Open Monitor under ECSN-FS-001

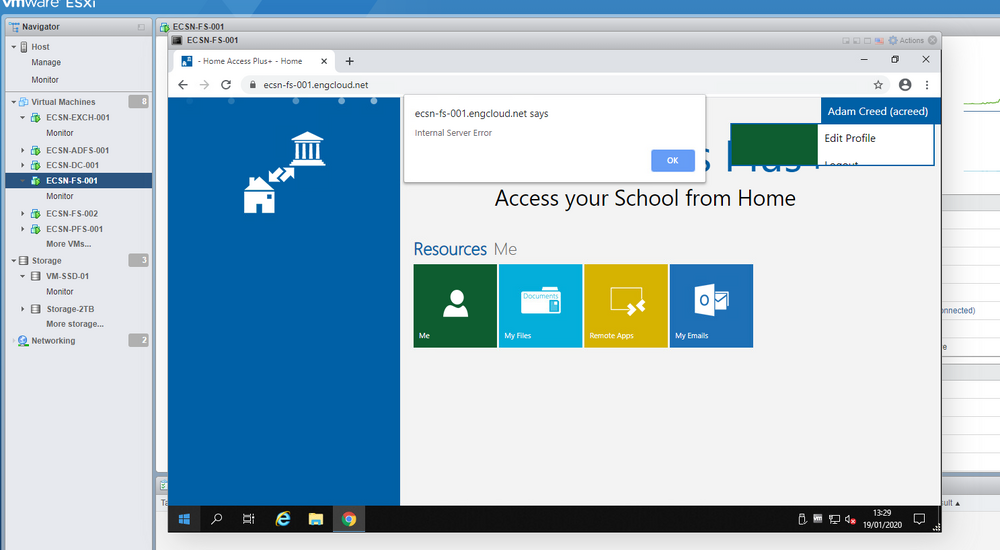click(x=59, y=197)
